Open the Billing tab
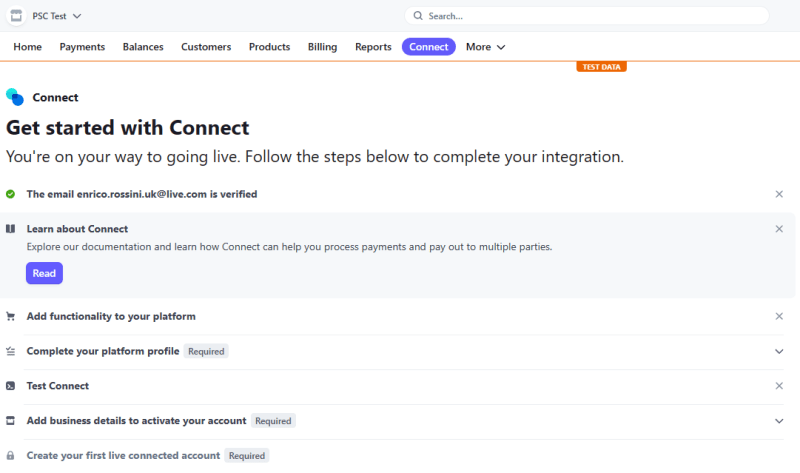800x473 pixels. coord(322,47)
